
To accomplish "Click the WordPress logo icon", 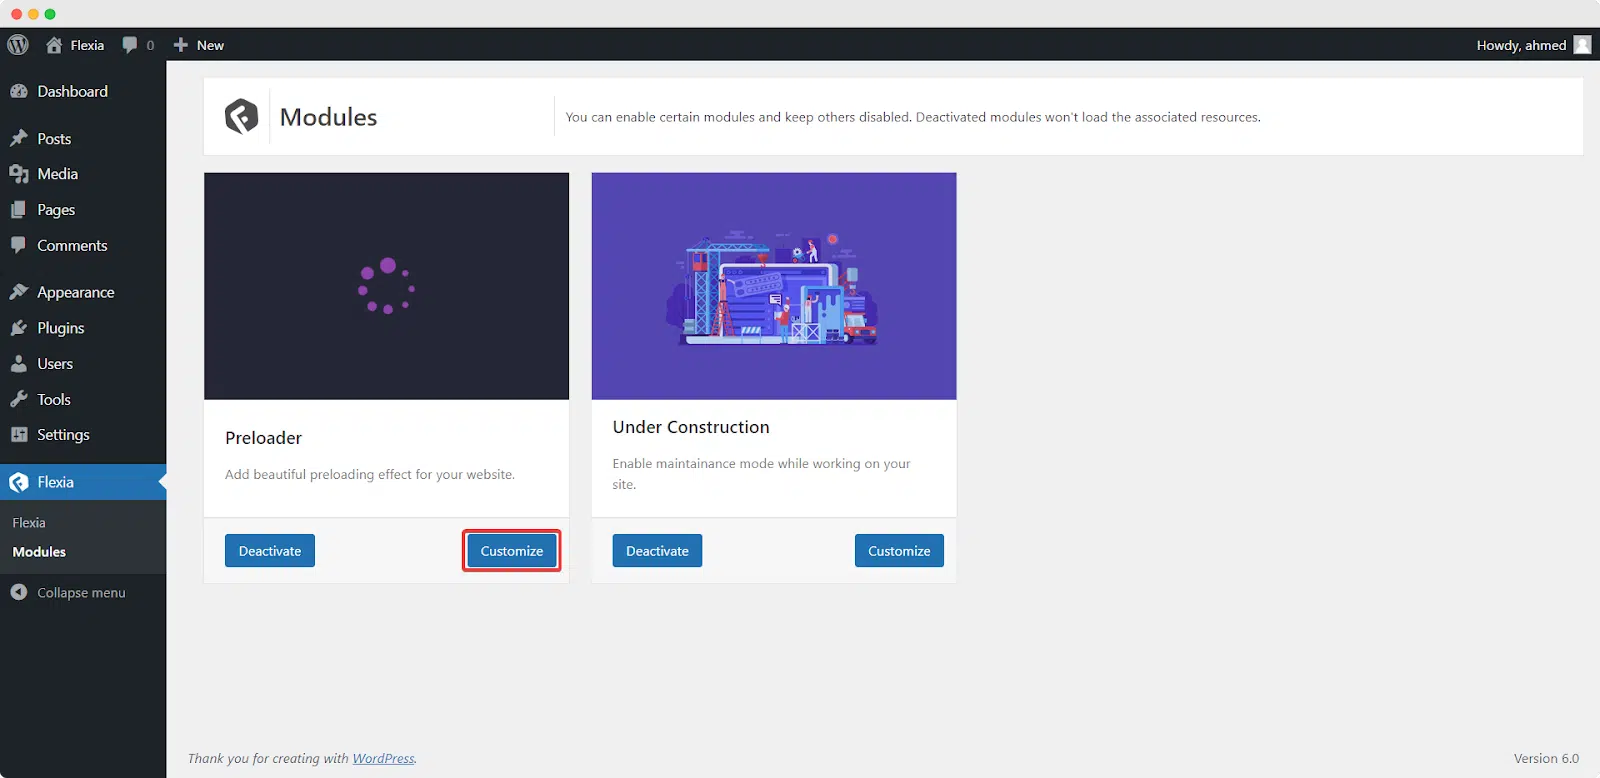I will 18,45.
